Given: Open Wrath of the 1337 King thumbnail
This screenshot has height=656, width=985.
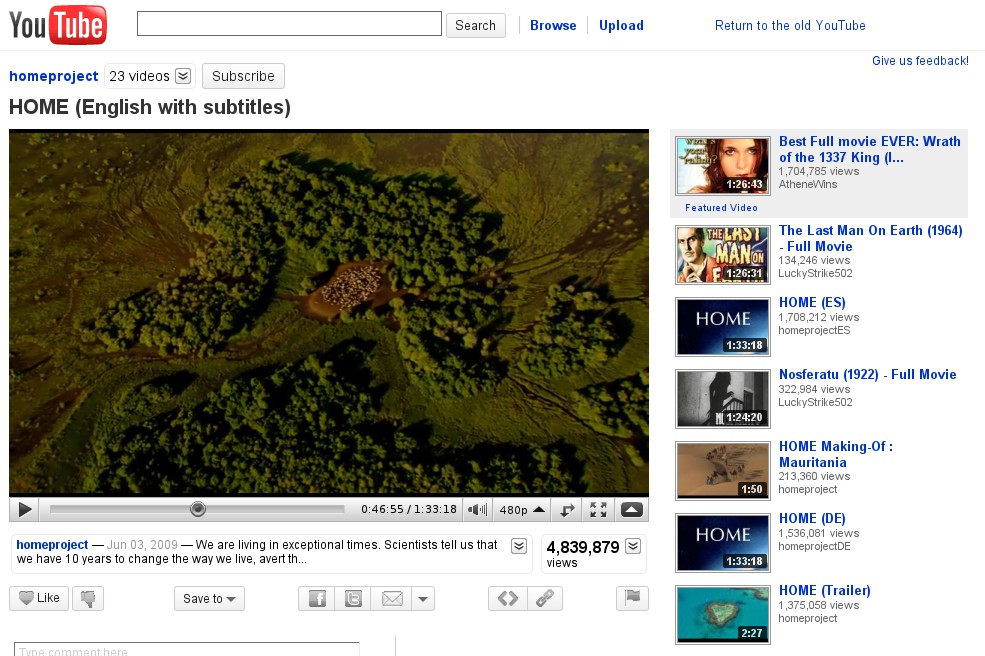Looking at the screenshot, I should (722, 166).
